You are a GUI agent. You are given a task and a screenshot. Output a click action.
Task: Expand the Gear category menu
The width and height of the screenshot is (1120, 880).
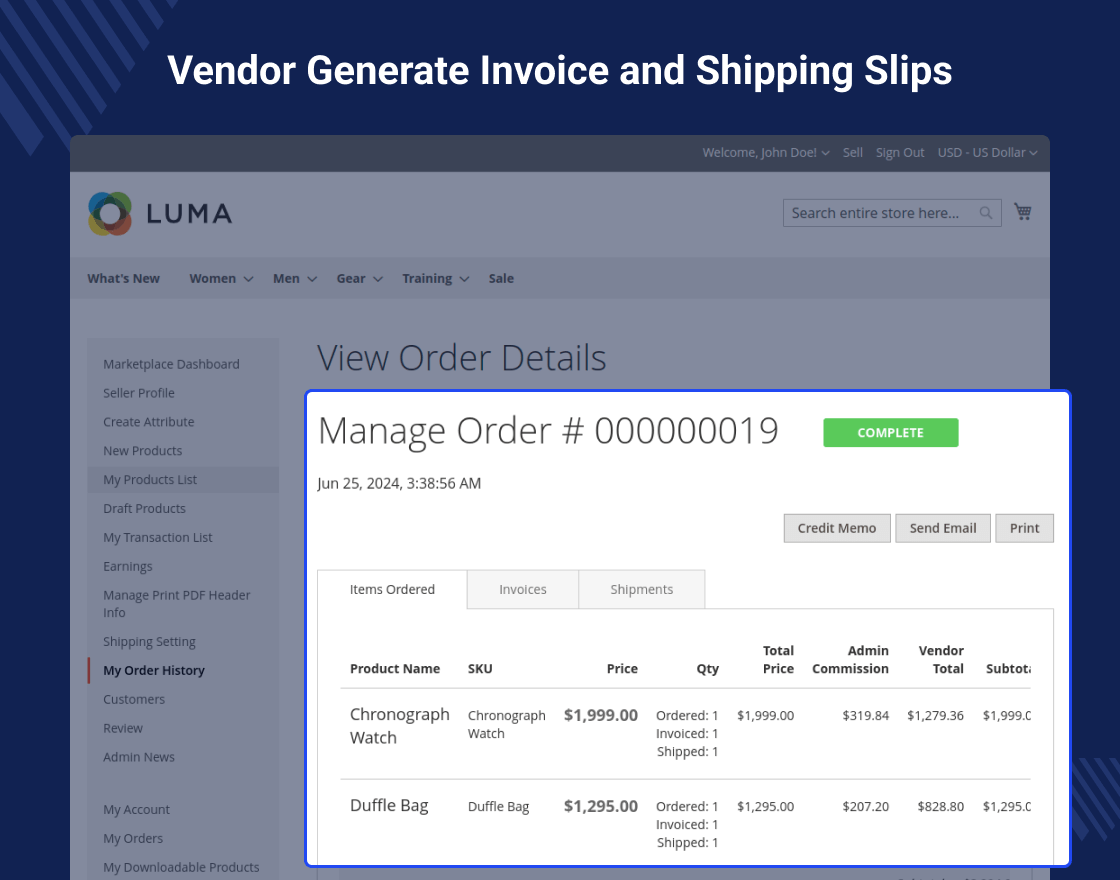pyautogui.click(x=359, y=279)
